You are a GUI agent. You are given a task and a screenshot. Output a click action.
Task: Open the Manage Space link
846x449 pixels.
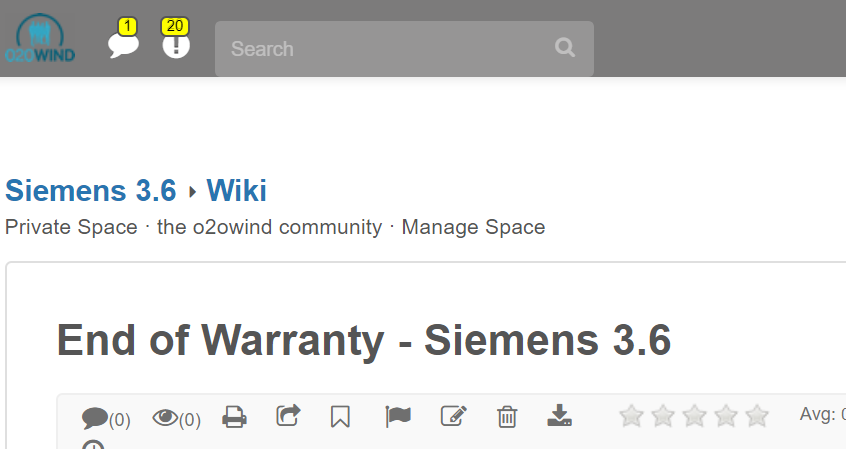coord(473,227)
